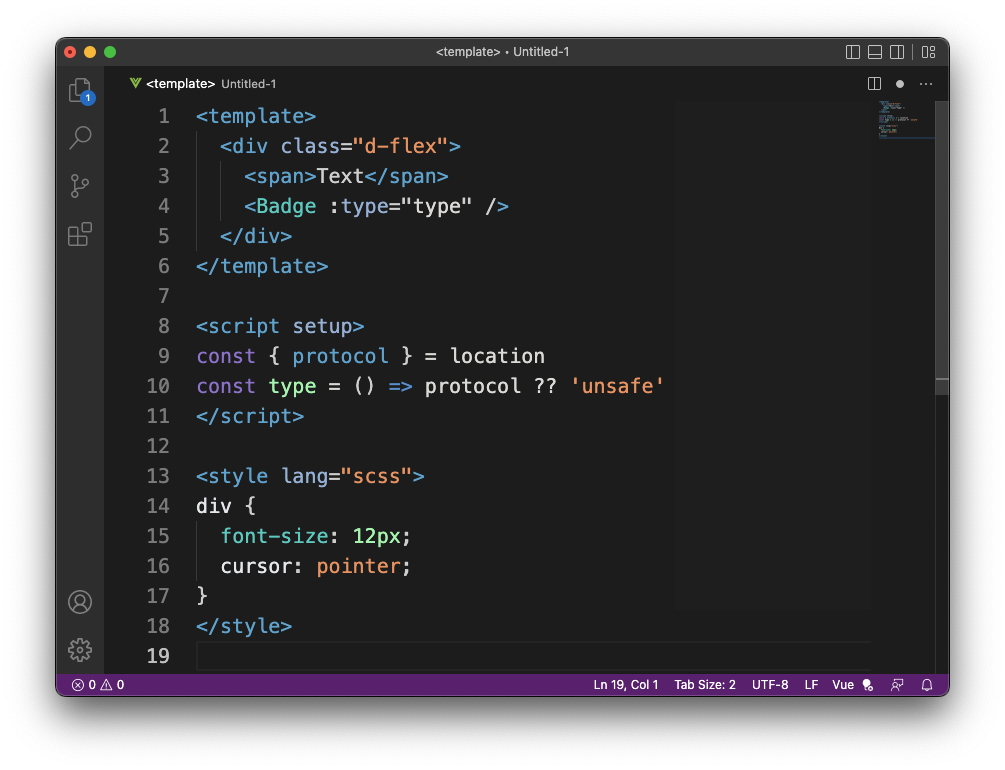This screenshot has width=1005, height=770.
Task: Click the Vue file icon on tab
Action: [135, 83]
